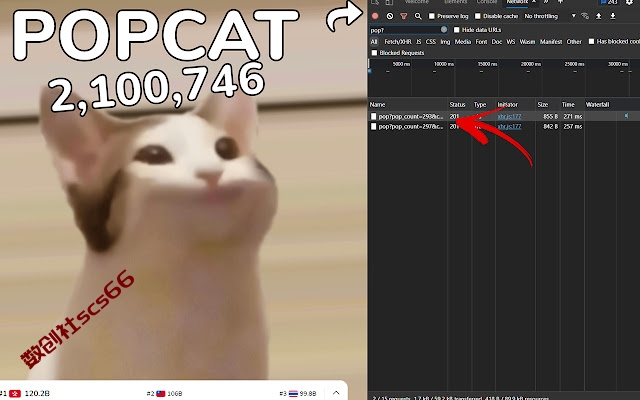Filter requests by Img
This screenshot has width=640, height=400.
(445, 42)
